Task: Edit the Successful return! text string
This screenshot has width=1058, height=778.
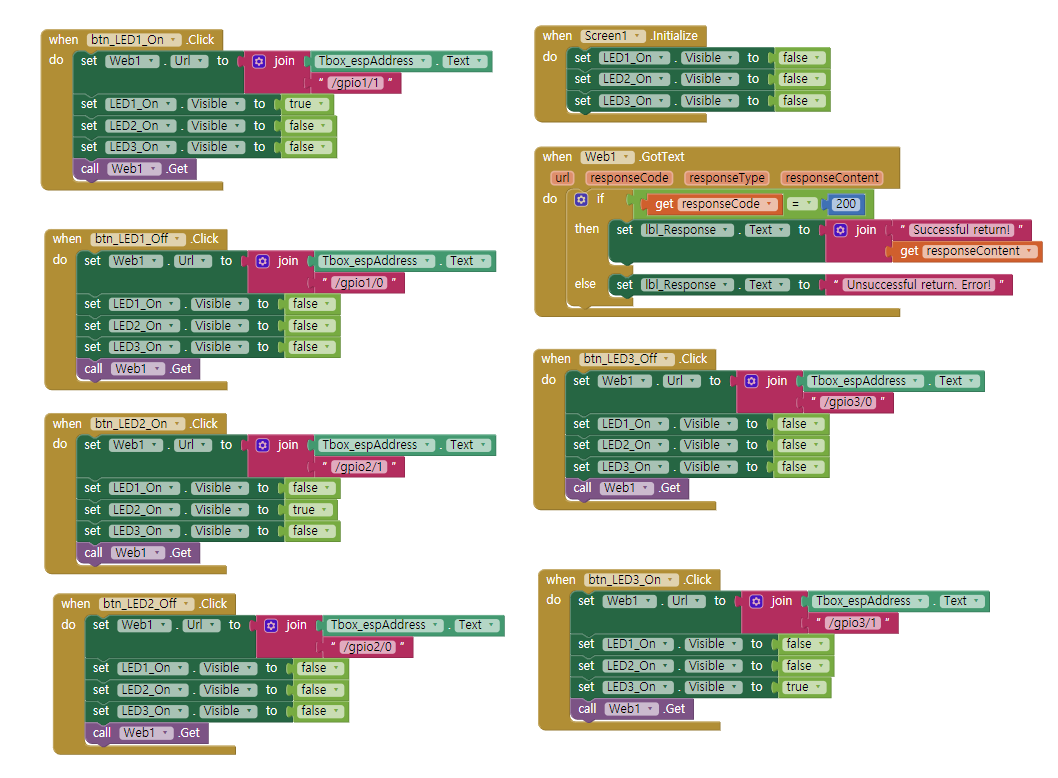Action: (x=962, y=230)
